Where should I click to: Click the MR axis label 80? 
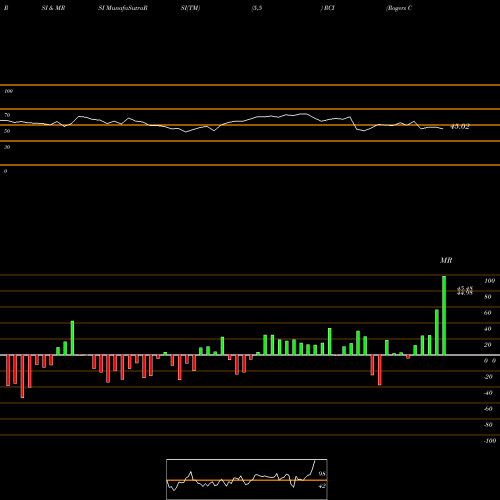click(488, 297)
